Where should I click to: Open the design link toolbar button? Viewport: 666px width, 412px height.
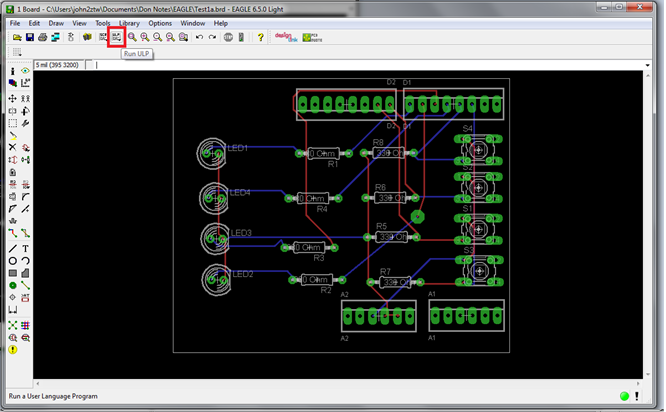285,37
